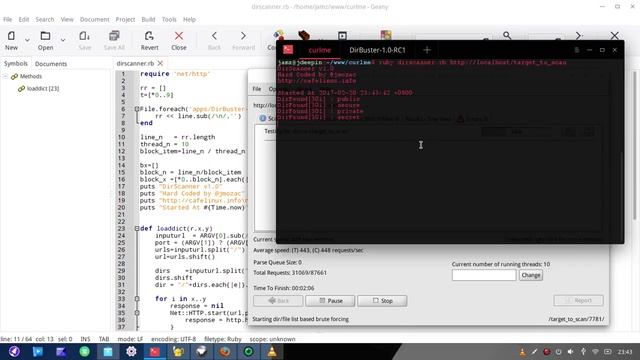Image resolution: width=640 pixels, height=360 pixels.
Task: Click the 'filetype: Ruby' status bar entry
Action: pyautogui.click(x=223, y=339)
